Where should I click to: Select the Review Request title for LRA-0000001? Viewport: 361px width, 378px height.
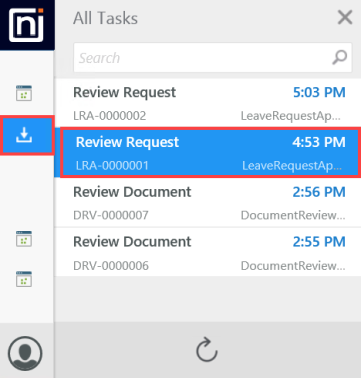click(127, 142)
